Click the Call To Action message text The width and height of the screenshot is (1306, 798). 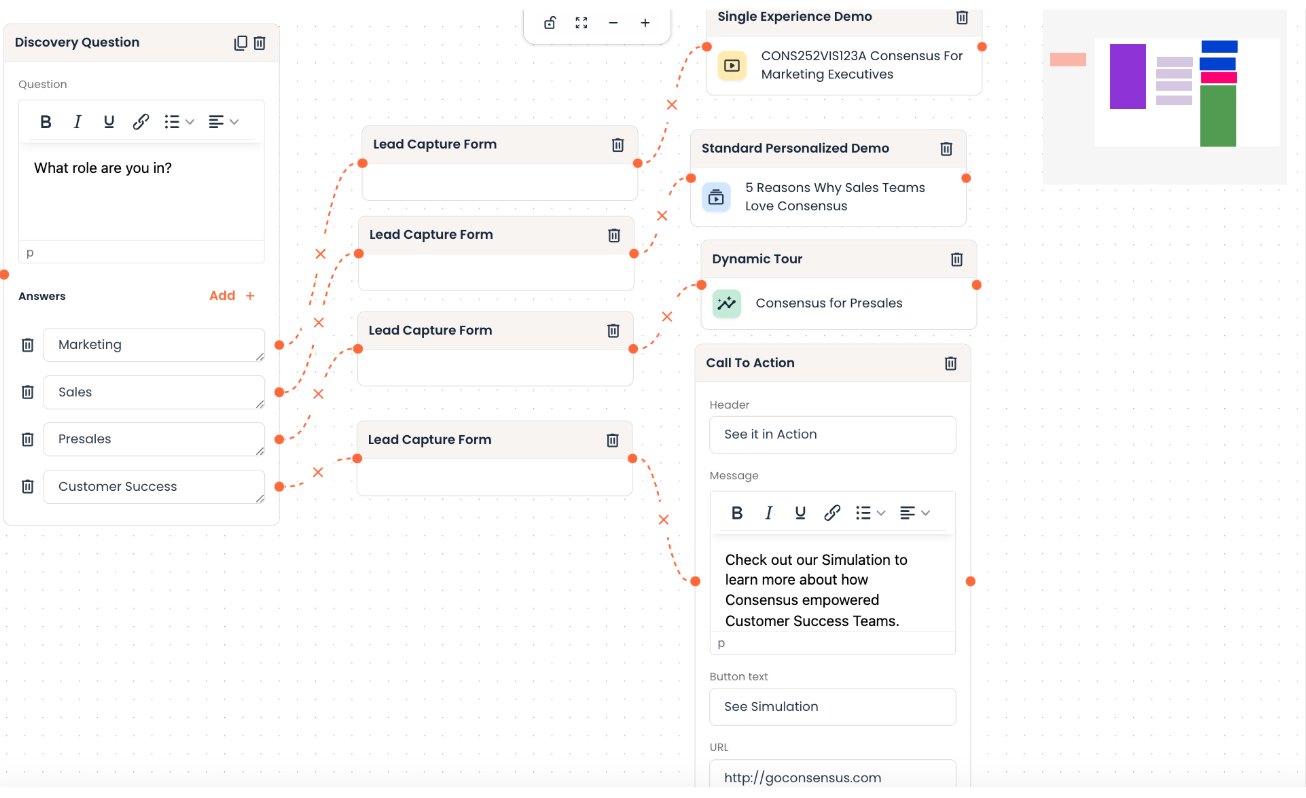(816, 590)
